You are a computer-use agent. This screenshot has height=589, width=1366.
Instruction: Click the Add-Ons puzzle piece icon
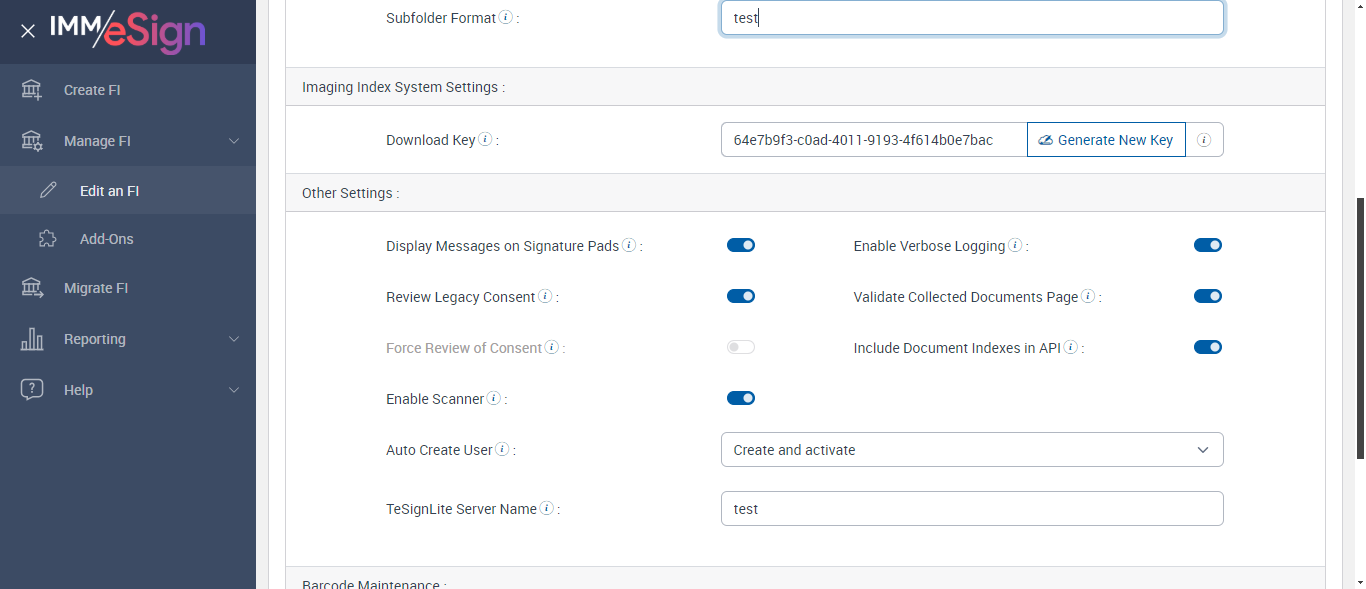48,239
